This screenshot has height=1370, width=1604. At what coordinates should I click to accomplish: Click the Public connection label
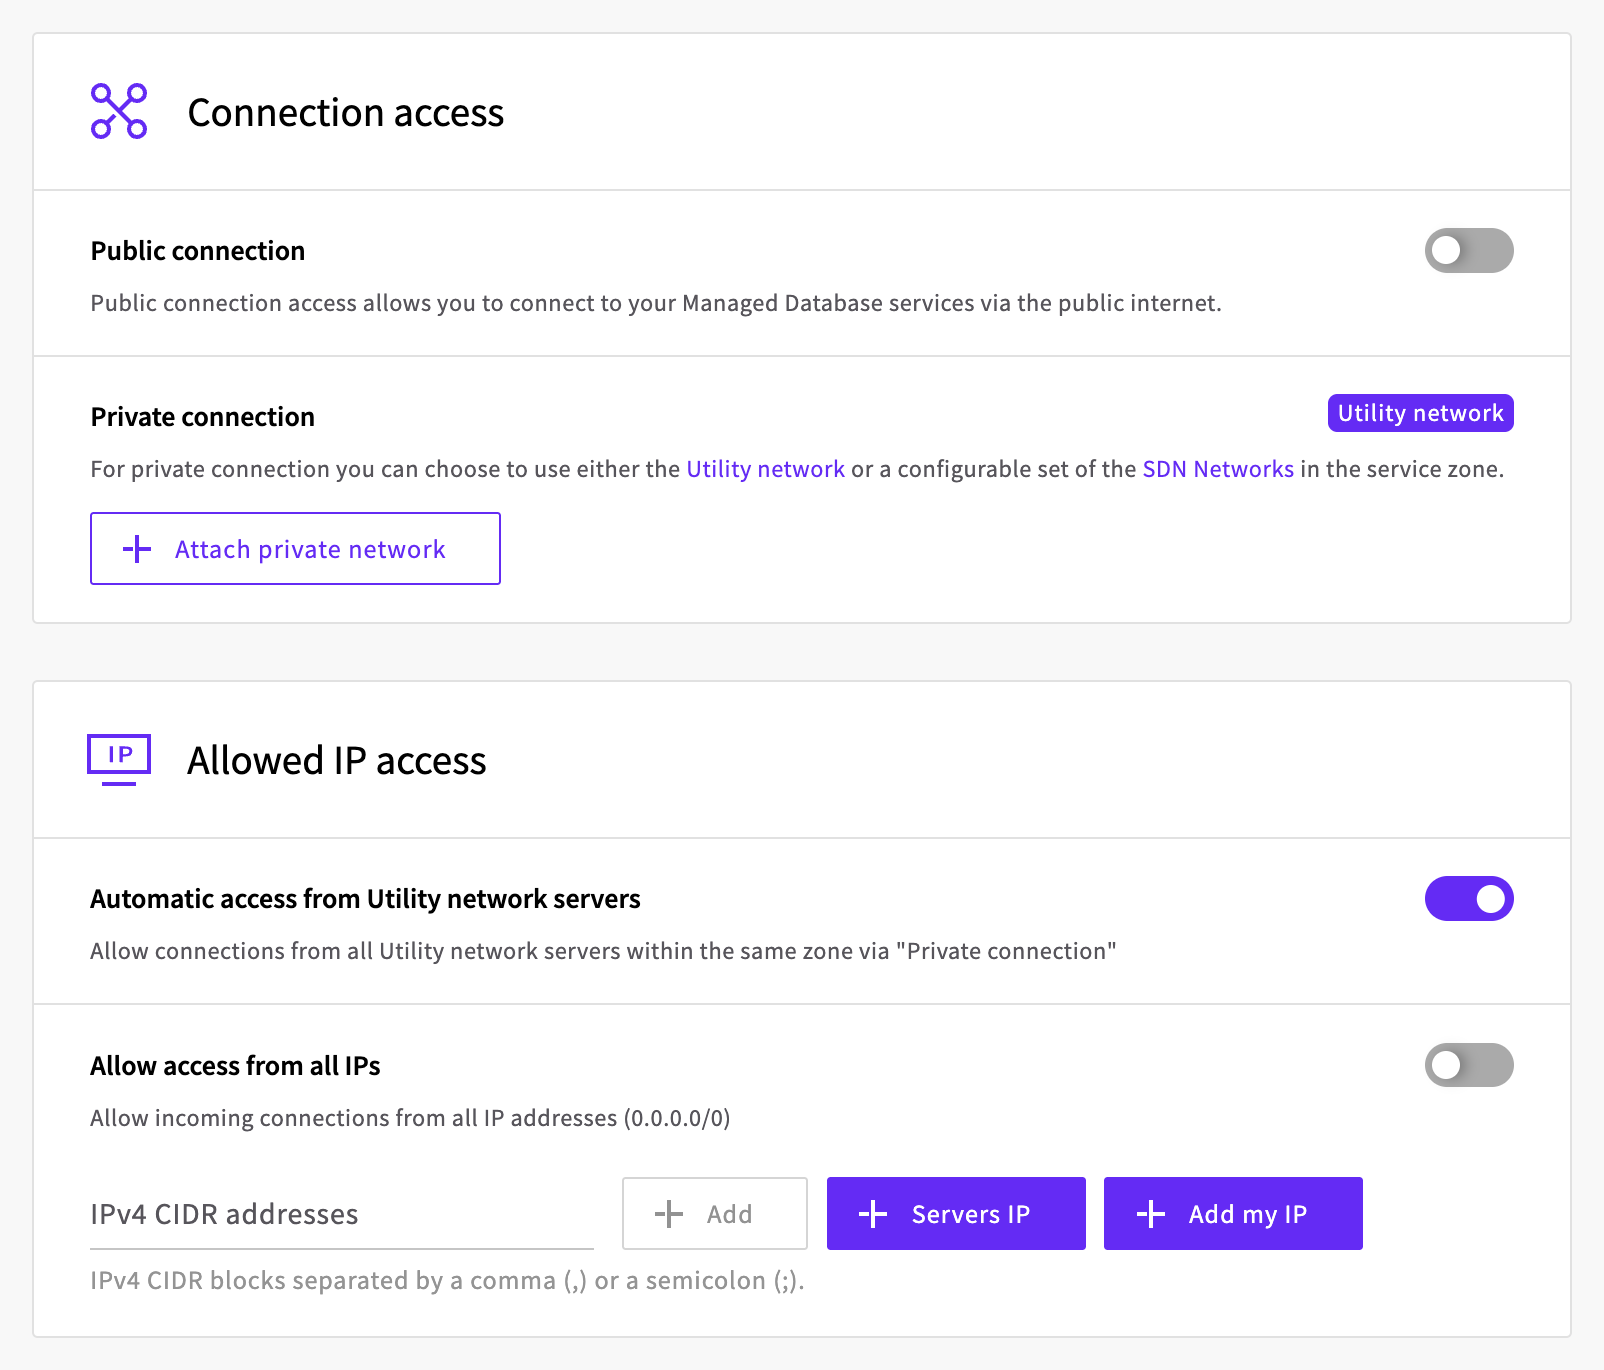pyautogui.click(x=198, y=251)
